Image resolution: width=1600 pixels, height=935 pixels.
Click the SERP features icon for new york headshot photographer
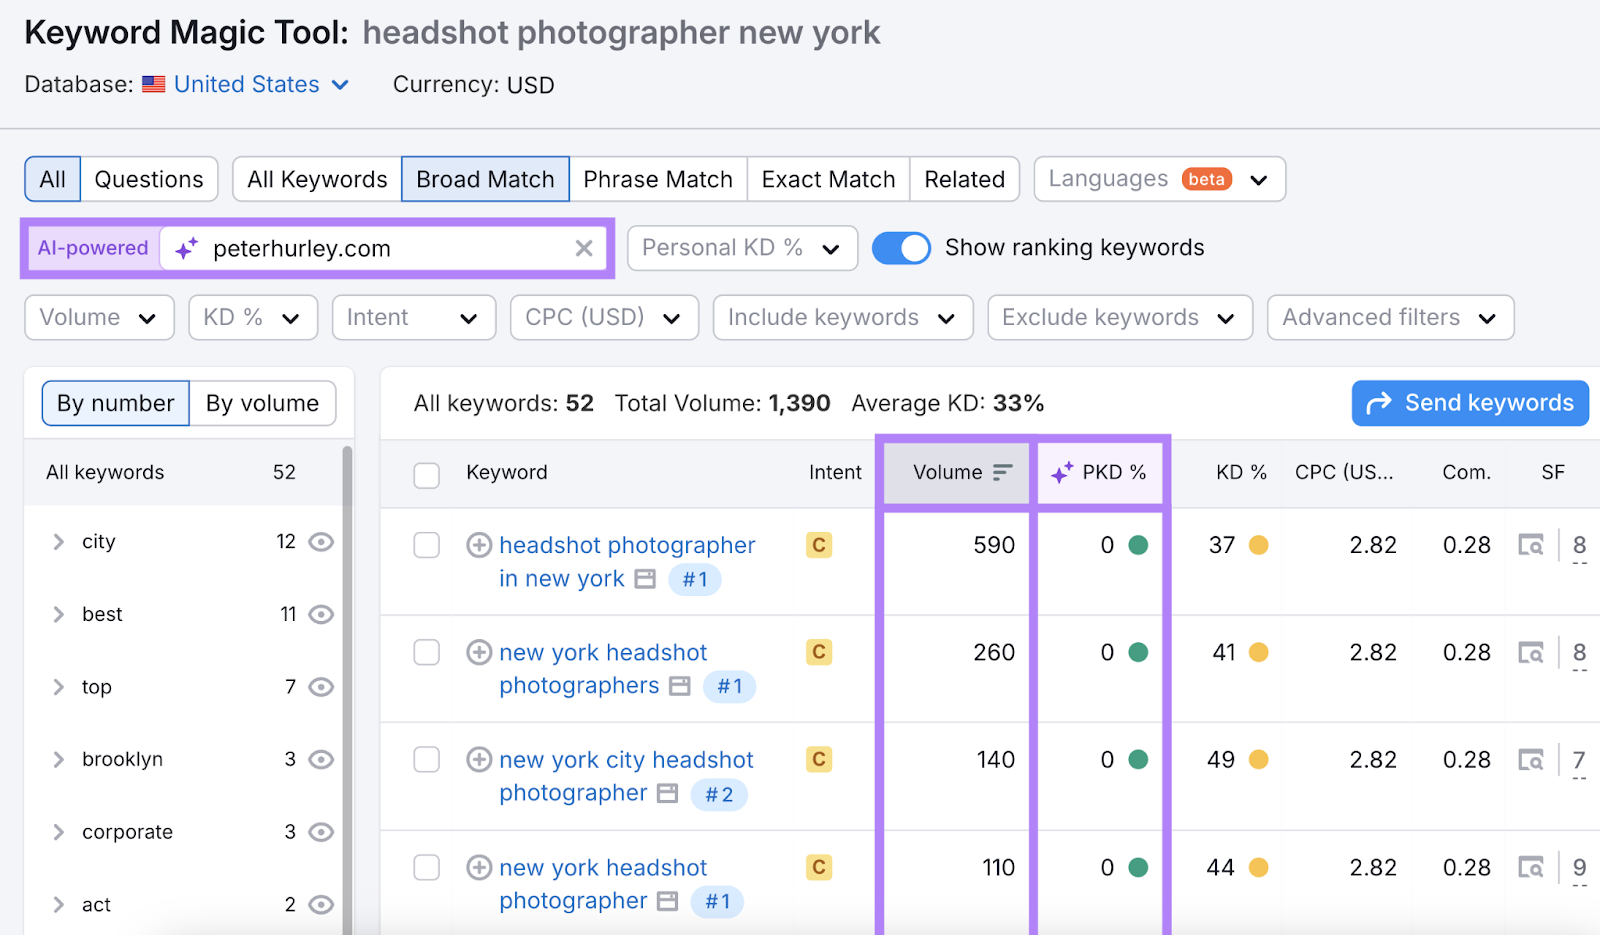point(1530,867)
